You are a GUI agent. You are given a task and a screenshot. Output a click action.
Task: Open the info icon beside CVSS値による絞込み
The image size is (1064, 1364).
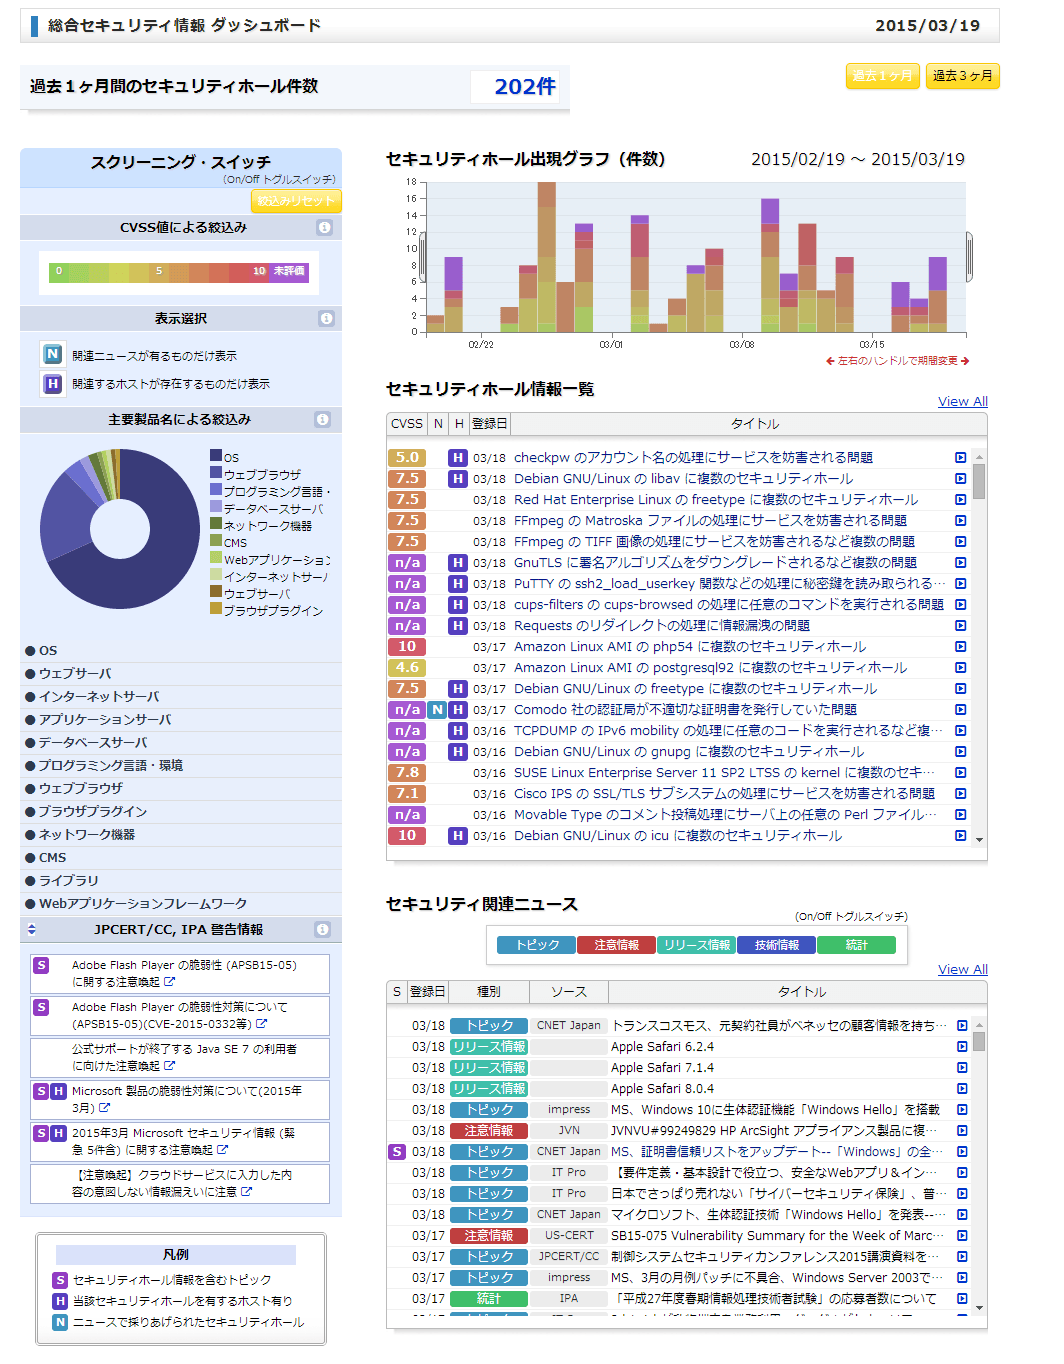click(x=324, y=228)
